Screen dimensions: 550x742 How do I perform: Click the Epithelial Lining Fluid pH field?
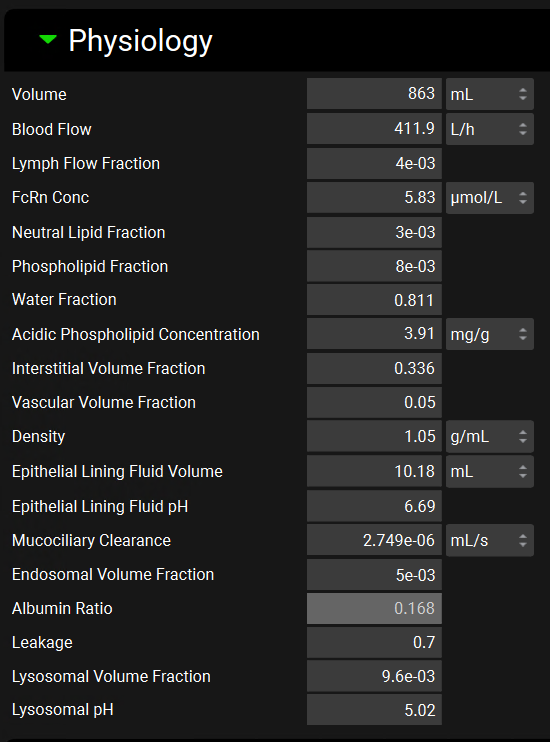coord(374,506)
